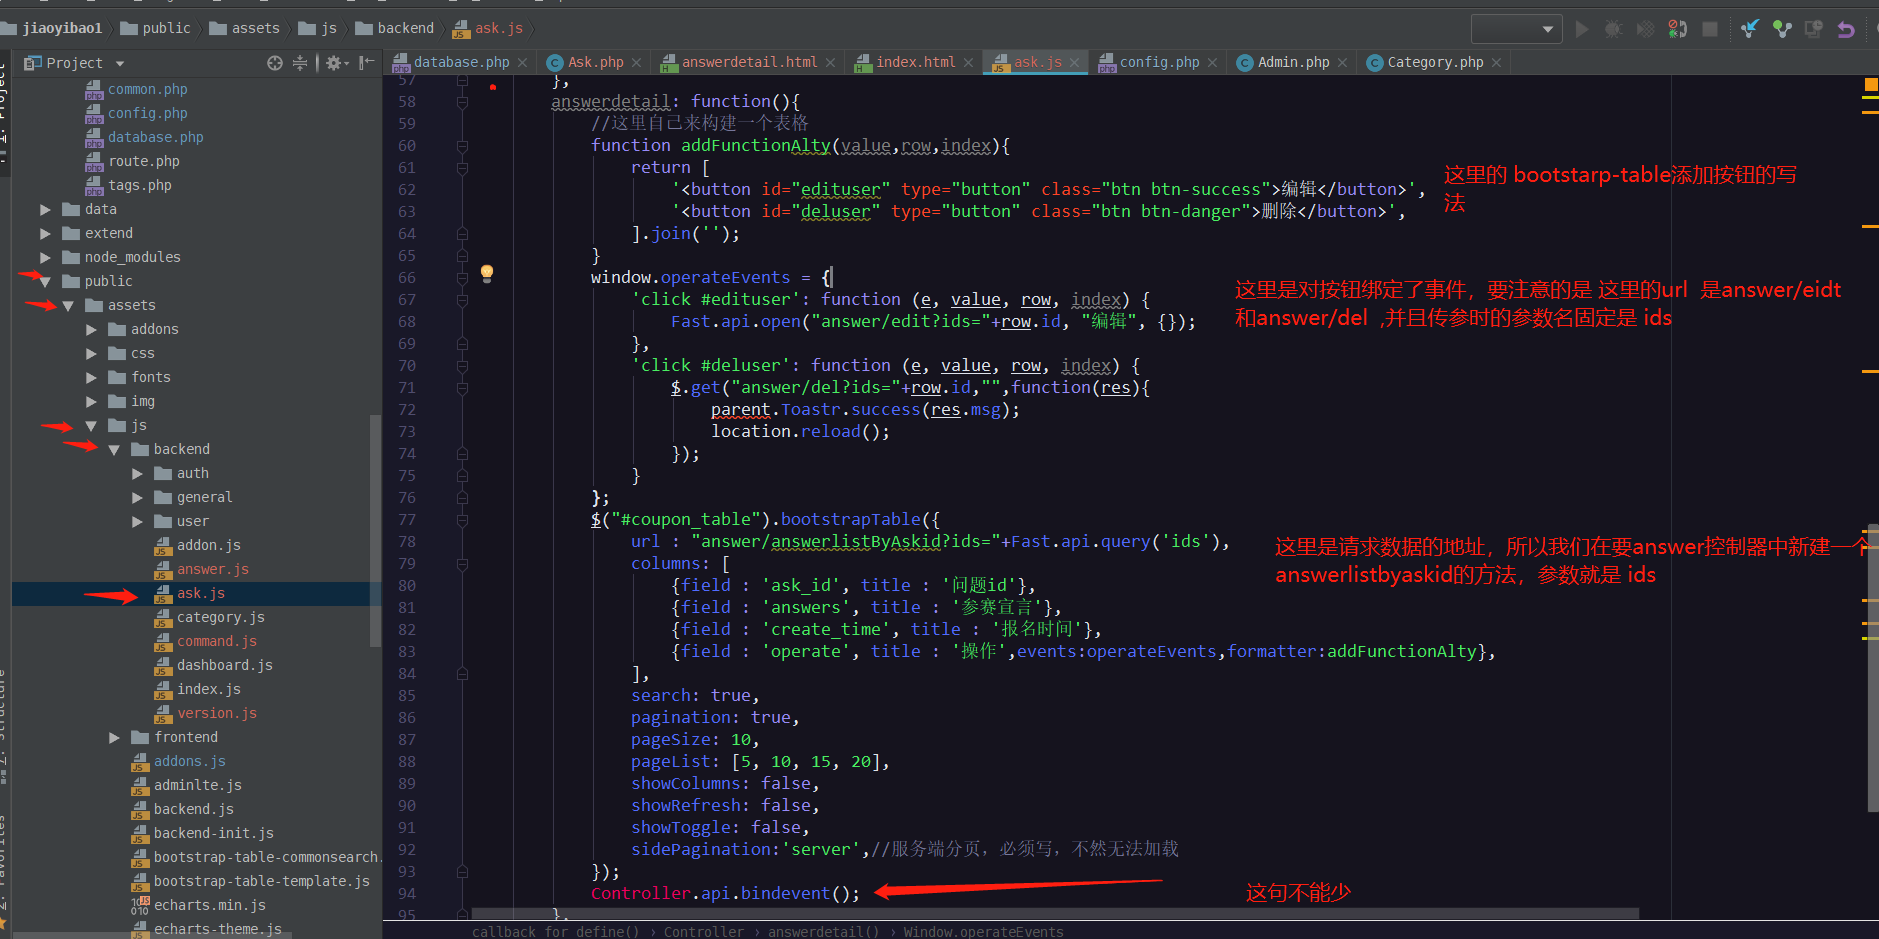Click Scroll from Source target icon
The width and height of the screenshot is (1879, 939).
[x=275, y=63]
